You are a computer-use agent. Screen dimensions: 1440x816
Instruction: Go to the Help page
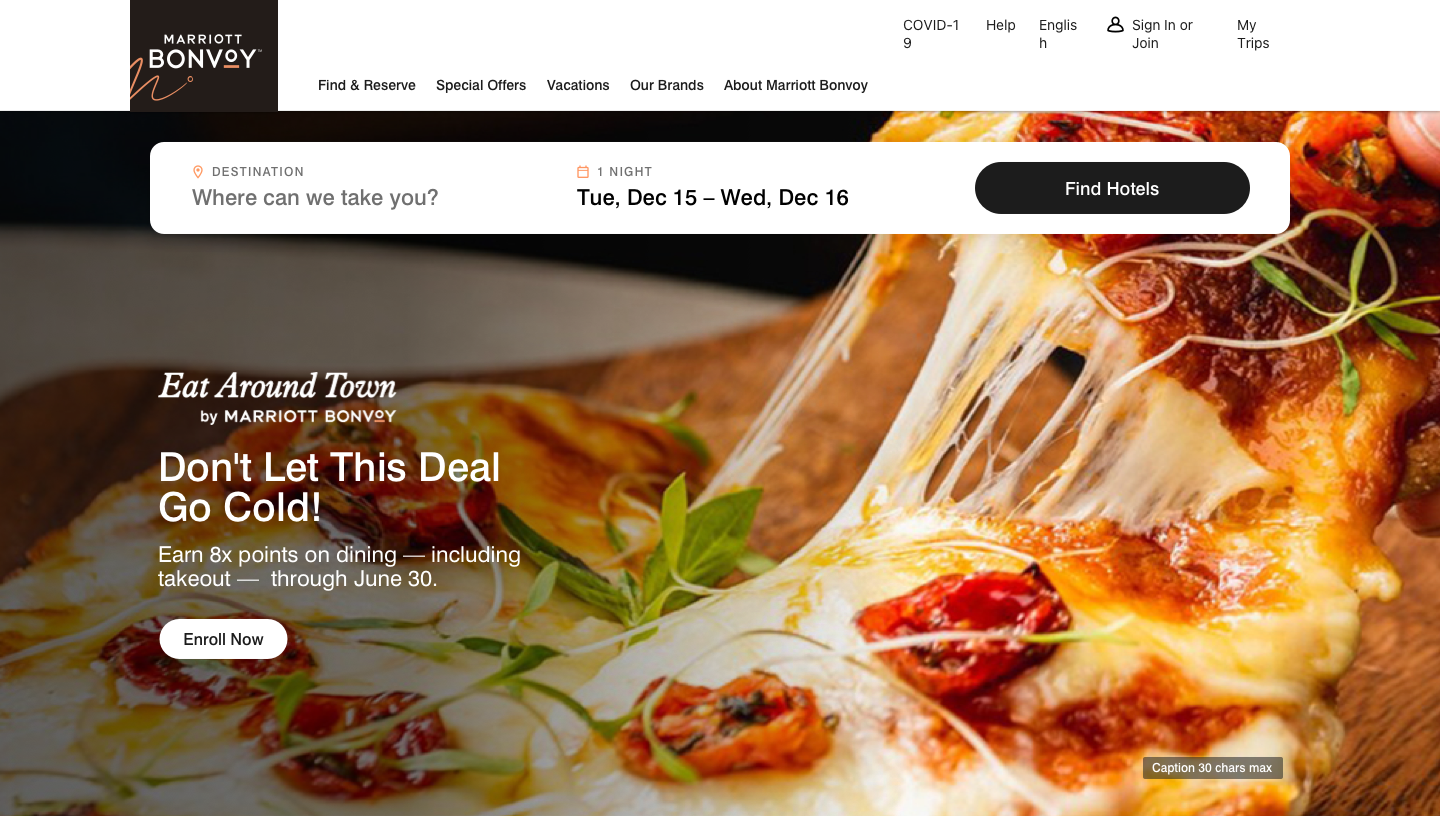tap(1001, 25)
